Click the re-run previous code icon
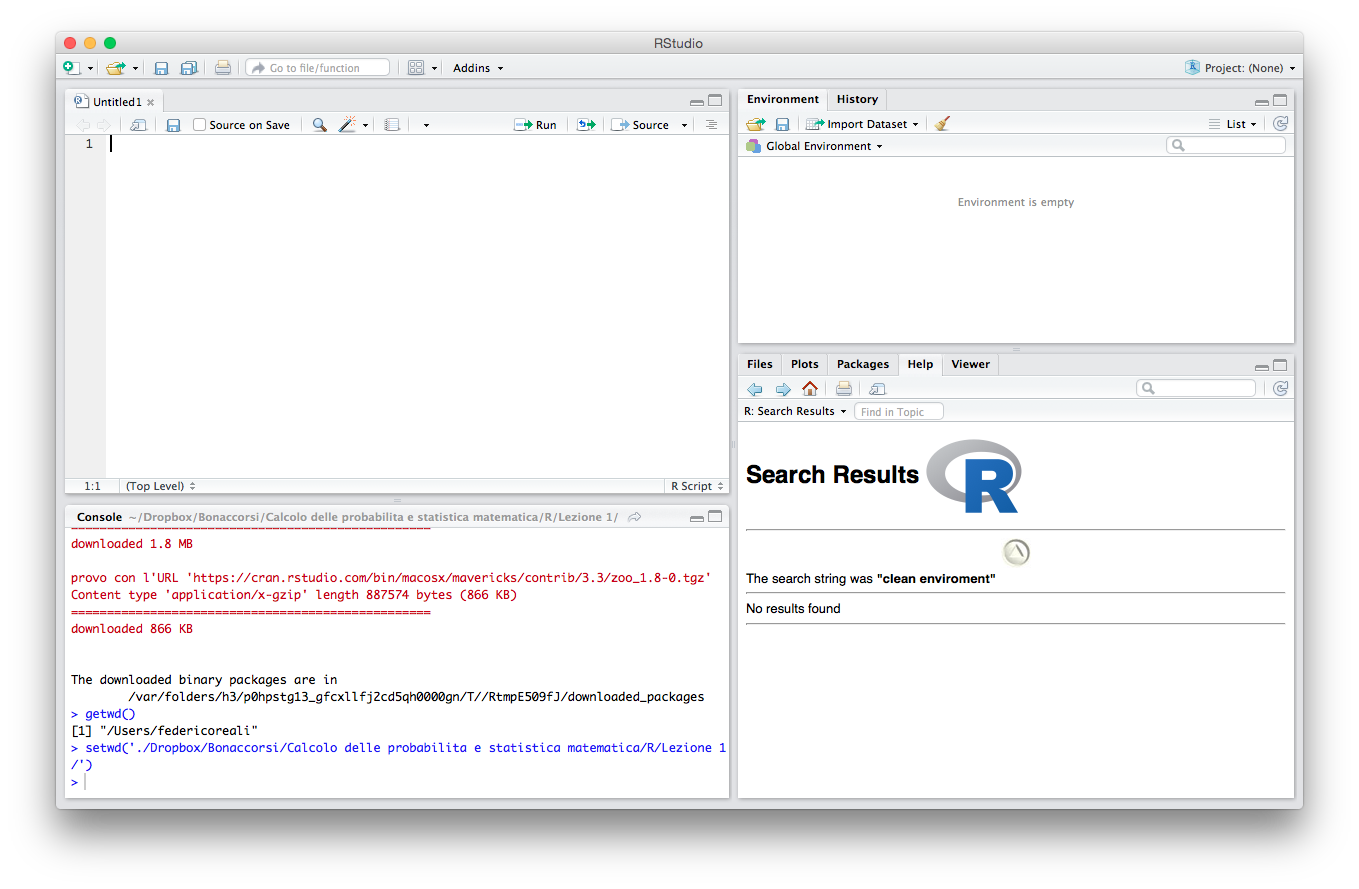The height and width of the screenshot is (889, 1359). [x=586, y=125]
